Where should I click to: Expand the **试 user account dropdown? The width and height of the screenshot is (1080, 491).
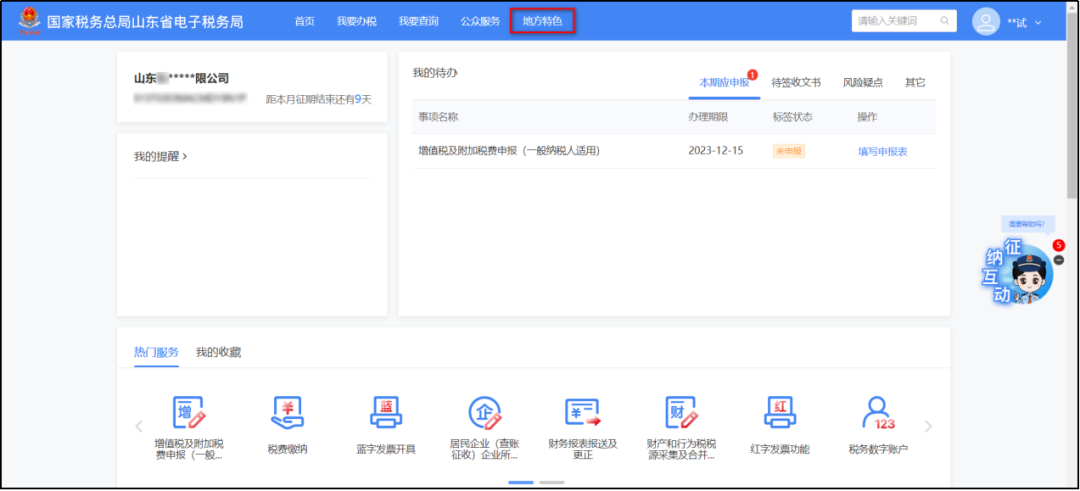[1038, 23]
